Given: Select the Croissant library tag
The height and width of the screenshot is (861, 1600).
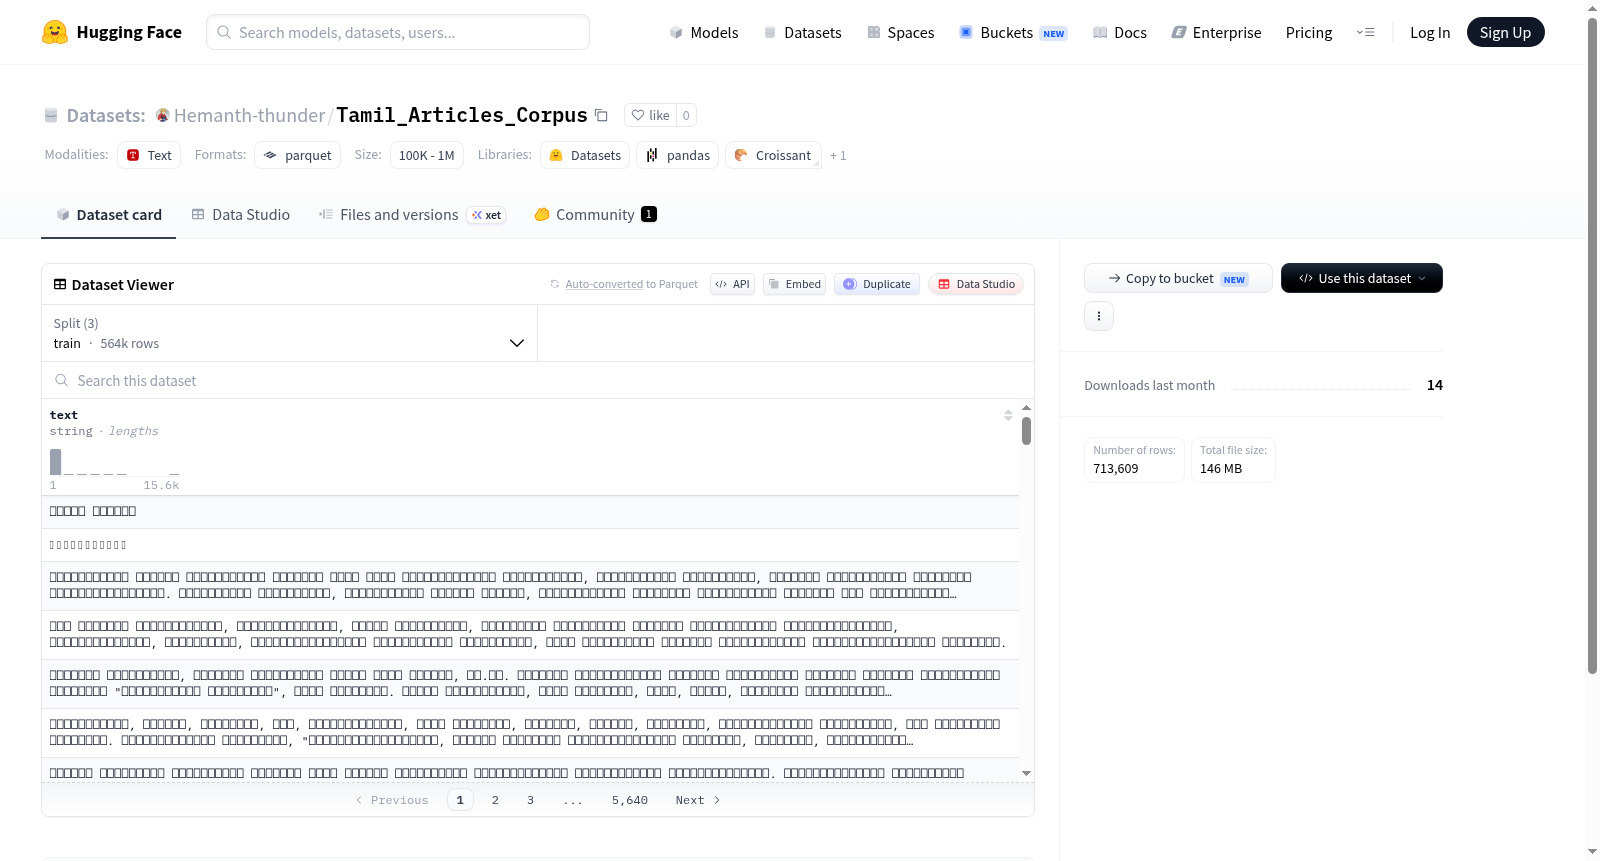Looking at the screenshot, I should tap(773, 155).
